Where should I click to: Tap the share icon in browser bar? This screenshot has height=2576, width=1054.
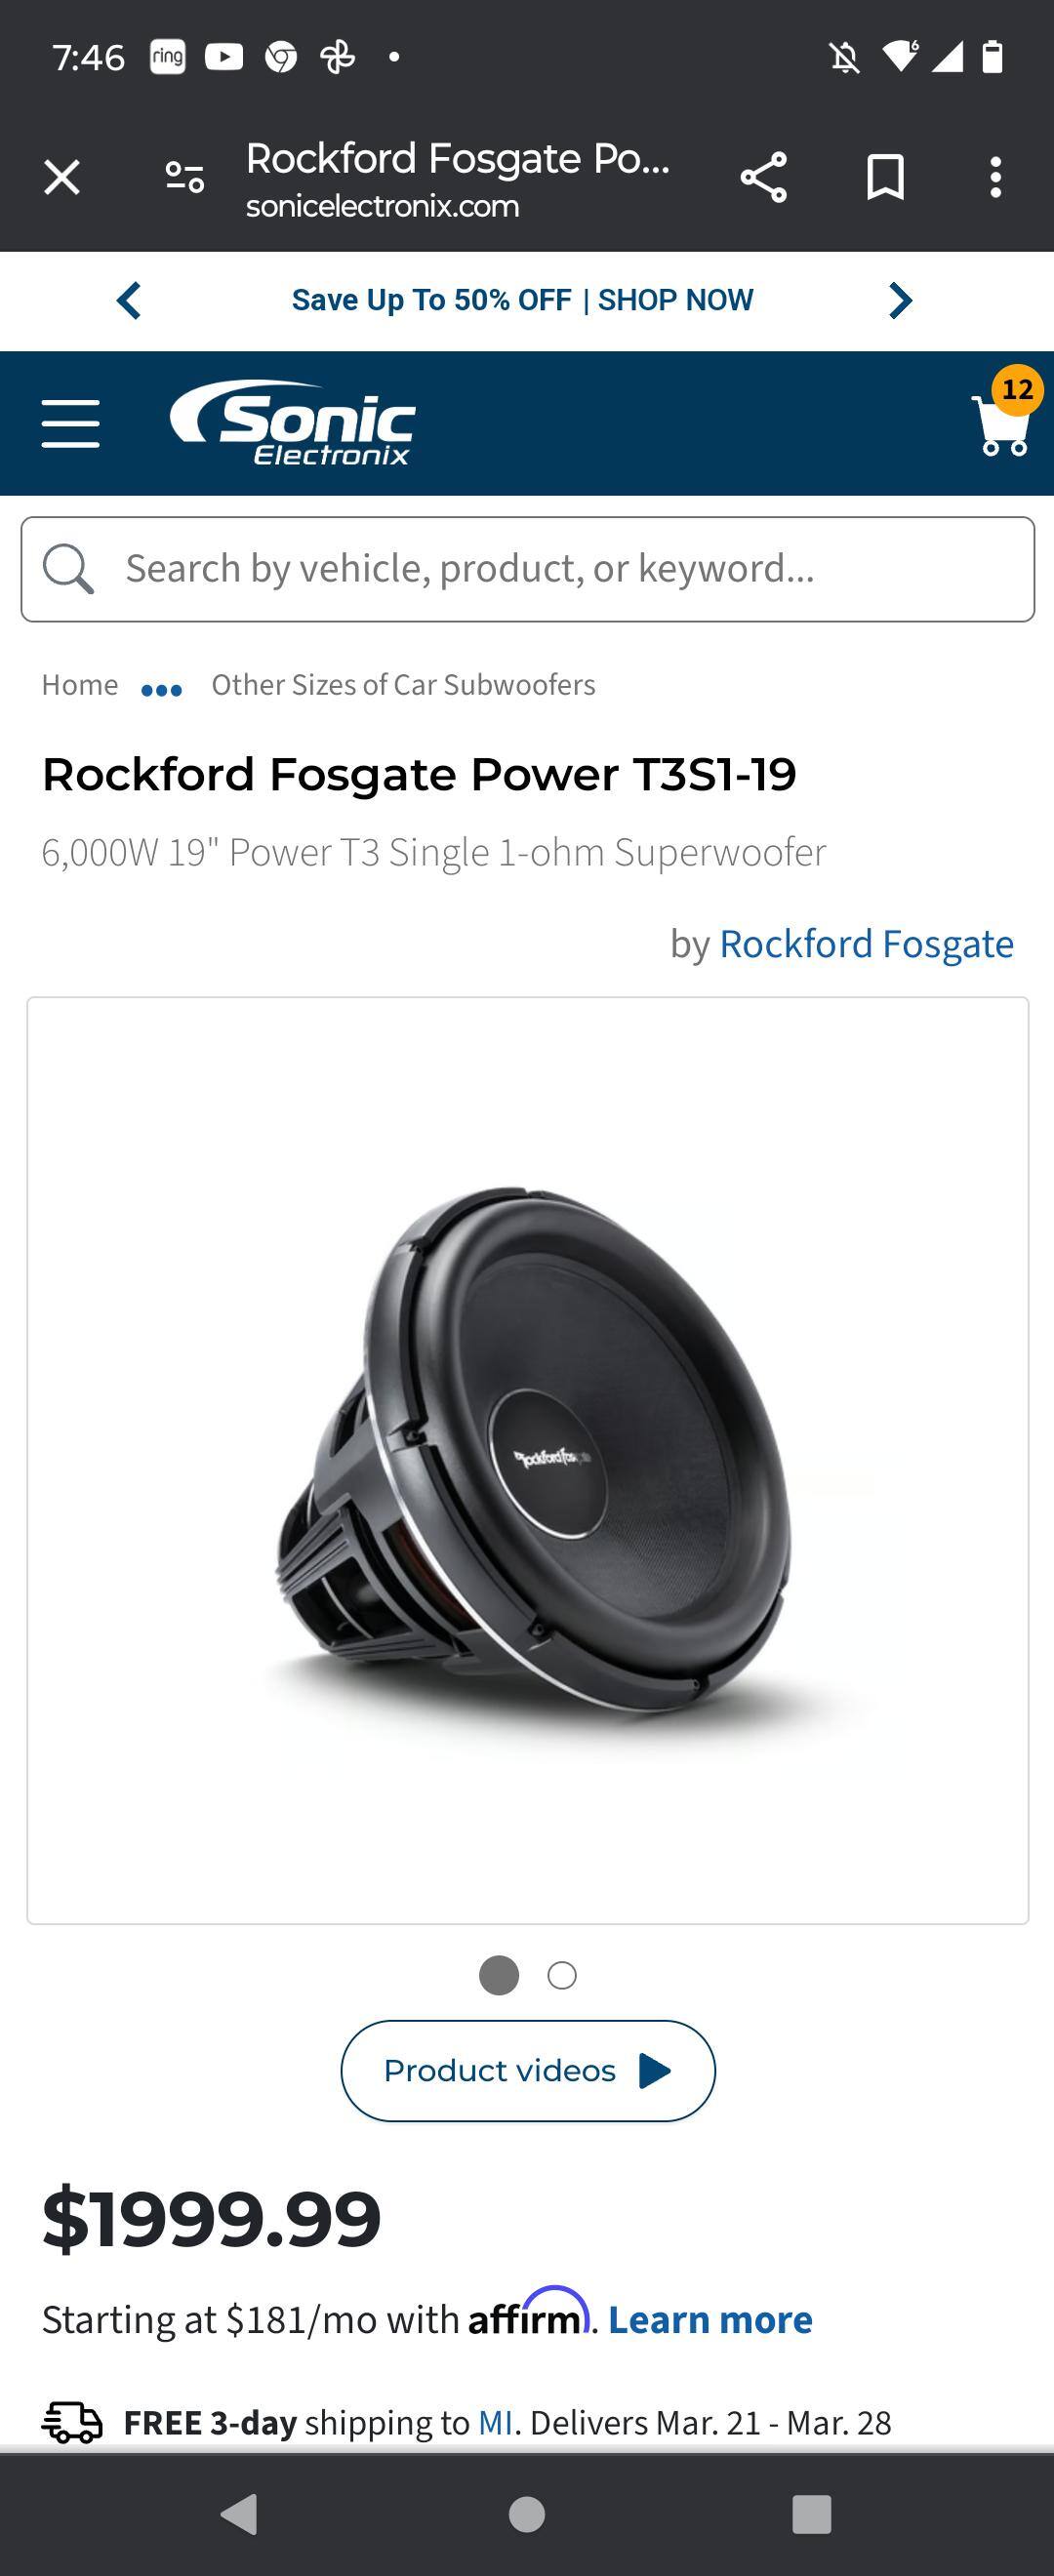click(x=763, y=178)
